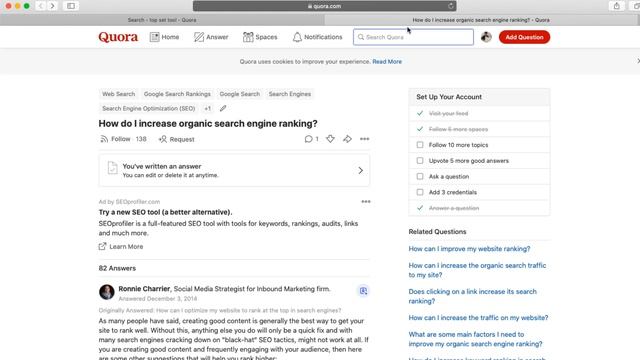Downvote the question
This screenshot has height=360, width=640.
pos(330,139)
